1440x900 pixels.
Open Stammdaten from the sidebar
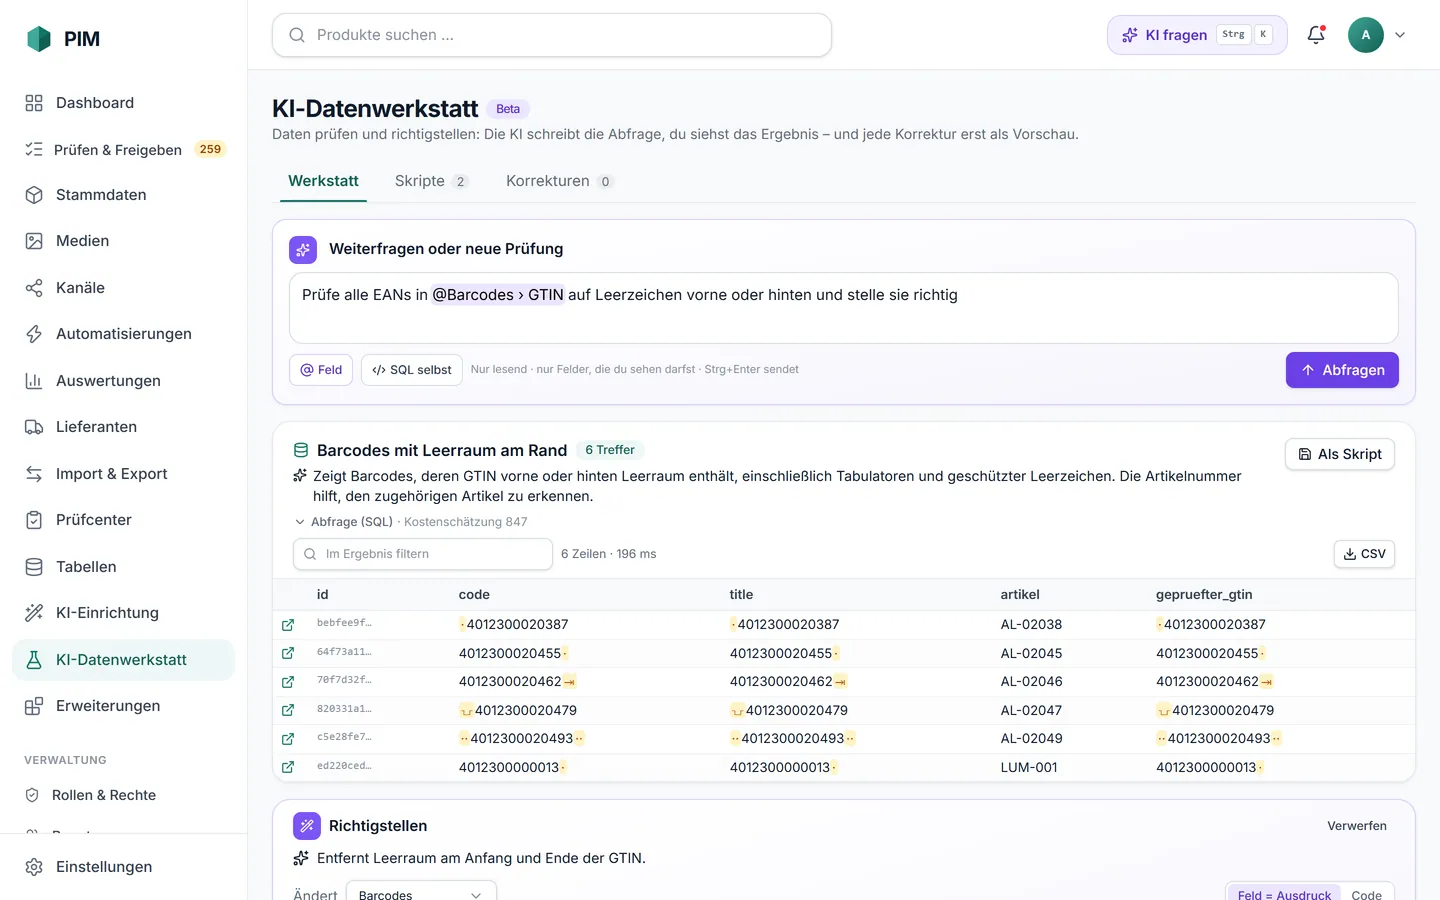point(123,195)
